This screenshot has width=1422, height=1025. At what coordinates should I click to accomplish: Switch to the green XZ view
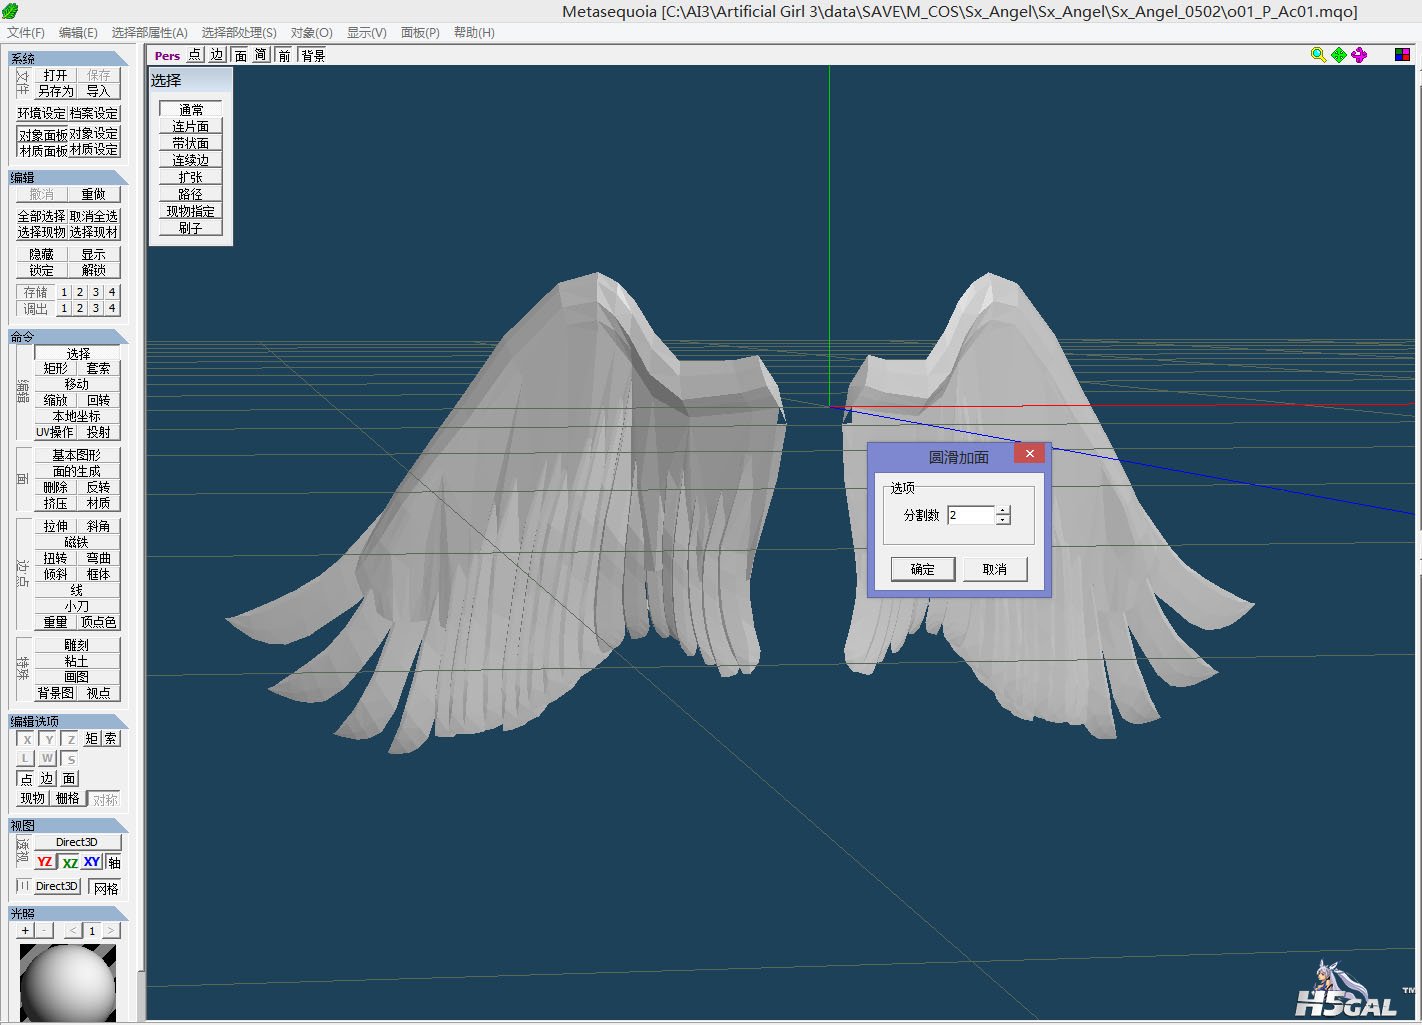tap(69, 862)
